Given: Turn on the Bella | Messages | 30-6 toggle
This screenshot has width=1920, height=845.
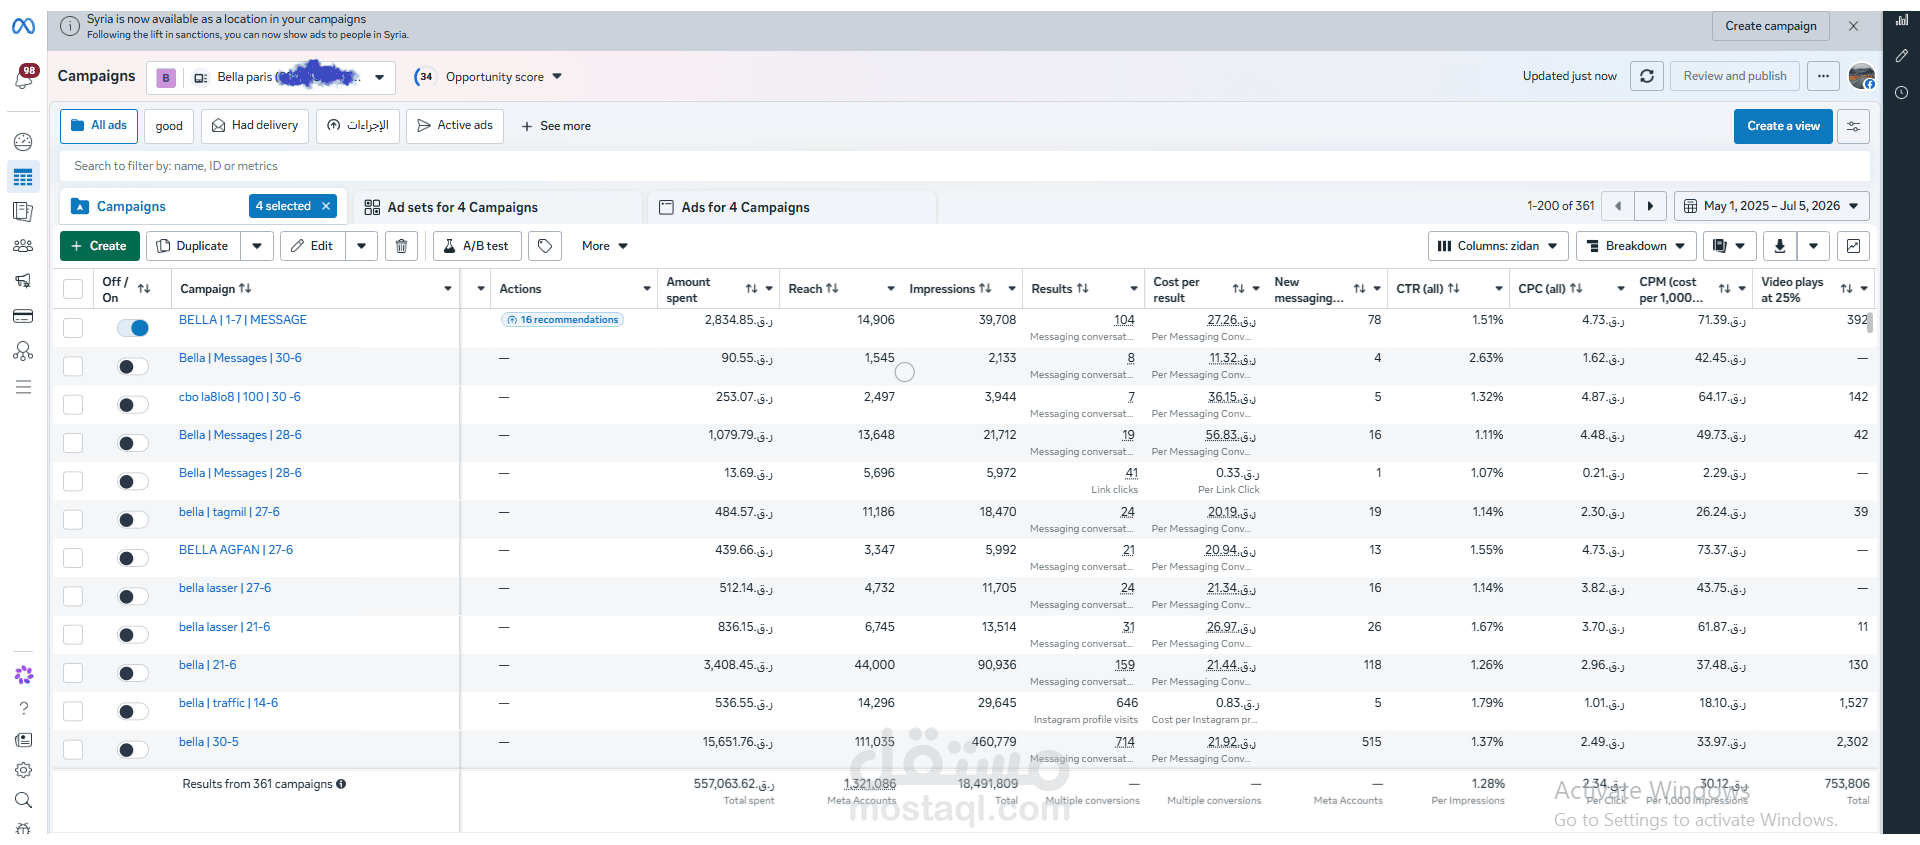Looking at the screenshot, I should coord(133,367).
